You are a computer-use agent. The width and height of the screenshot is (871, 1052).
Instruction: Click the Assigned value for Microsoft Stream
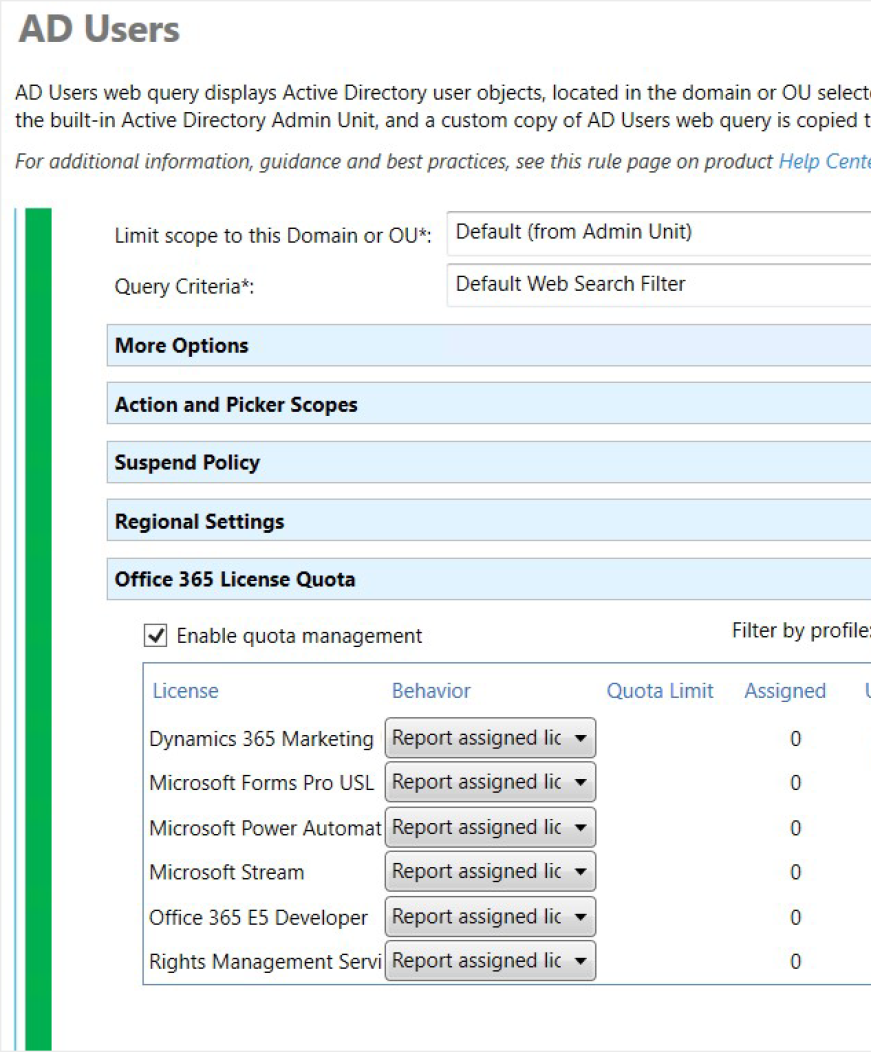tap(795, 872)
